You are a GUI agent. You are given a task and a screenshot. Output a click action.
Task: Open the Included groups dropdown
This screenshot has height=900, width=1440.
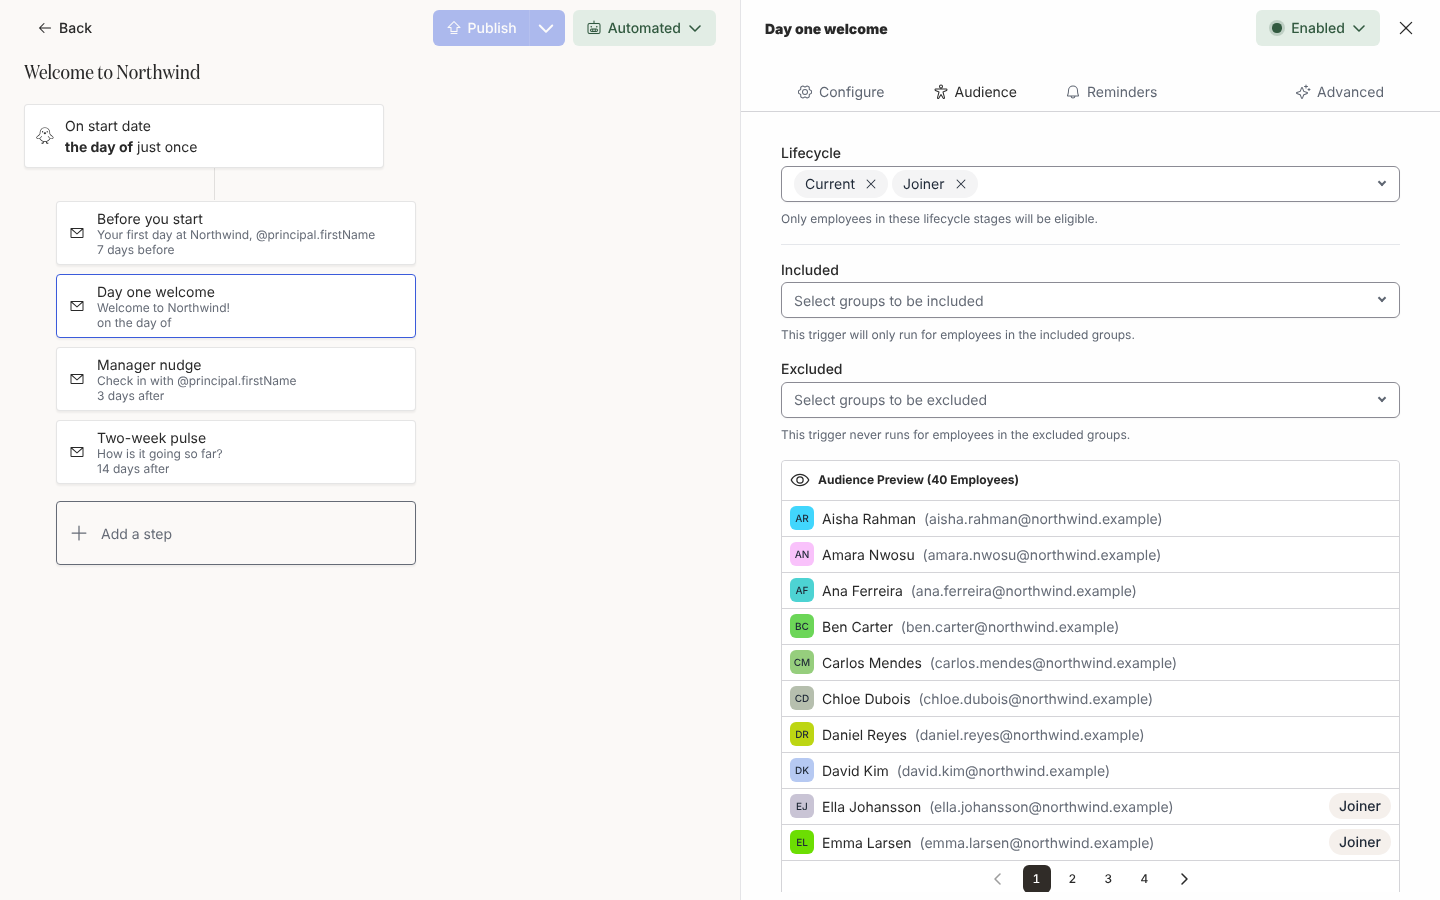1090,300
